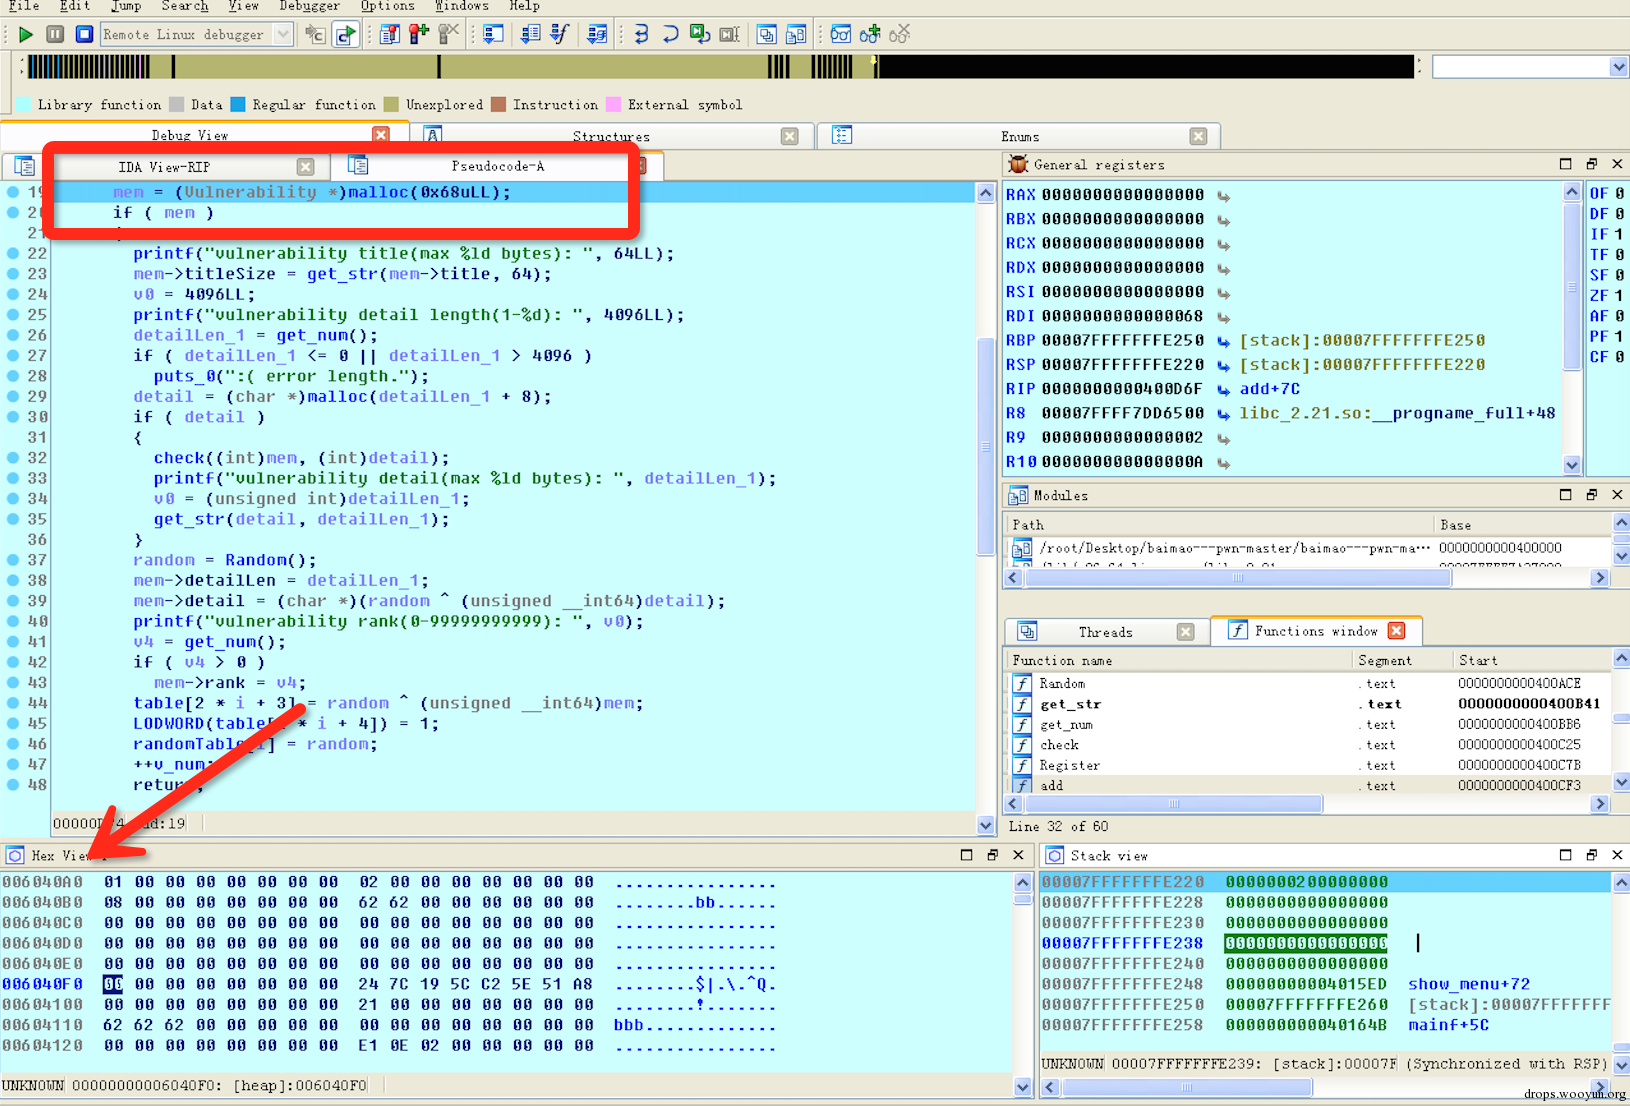This screenshot has width=1630, height=1106.
Task: Toggle breakpoint dot on line 33
Action: tap(13, 478)
